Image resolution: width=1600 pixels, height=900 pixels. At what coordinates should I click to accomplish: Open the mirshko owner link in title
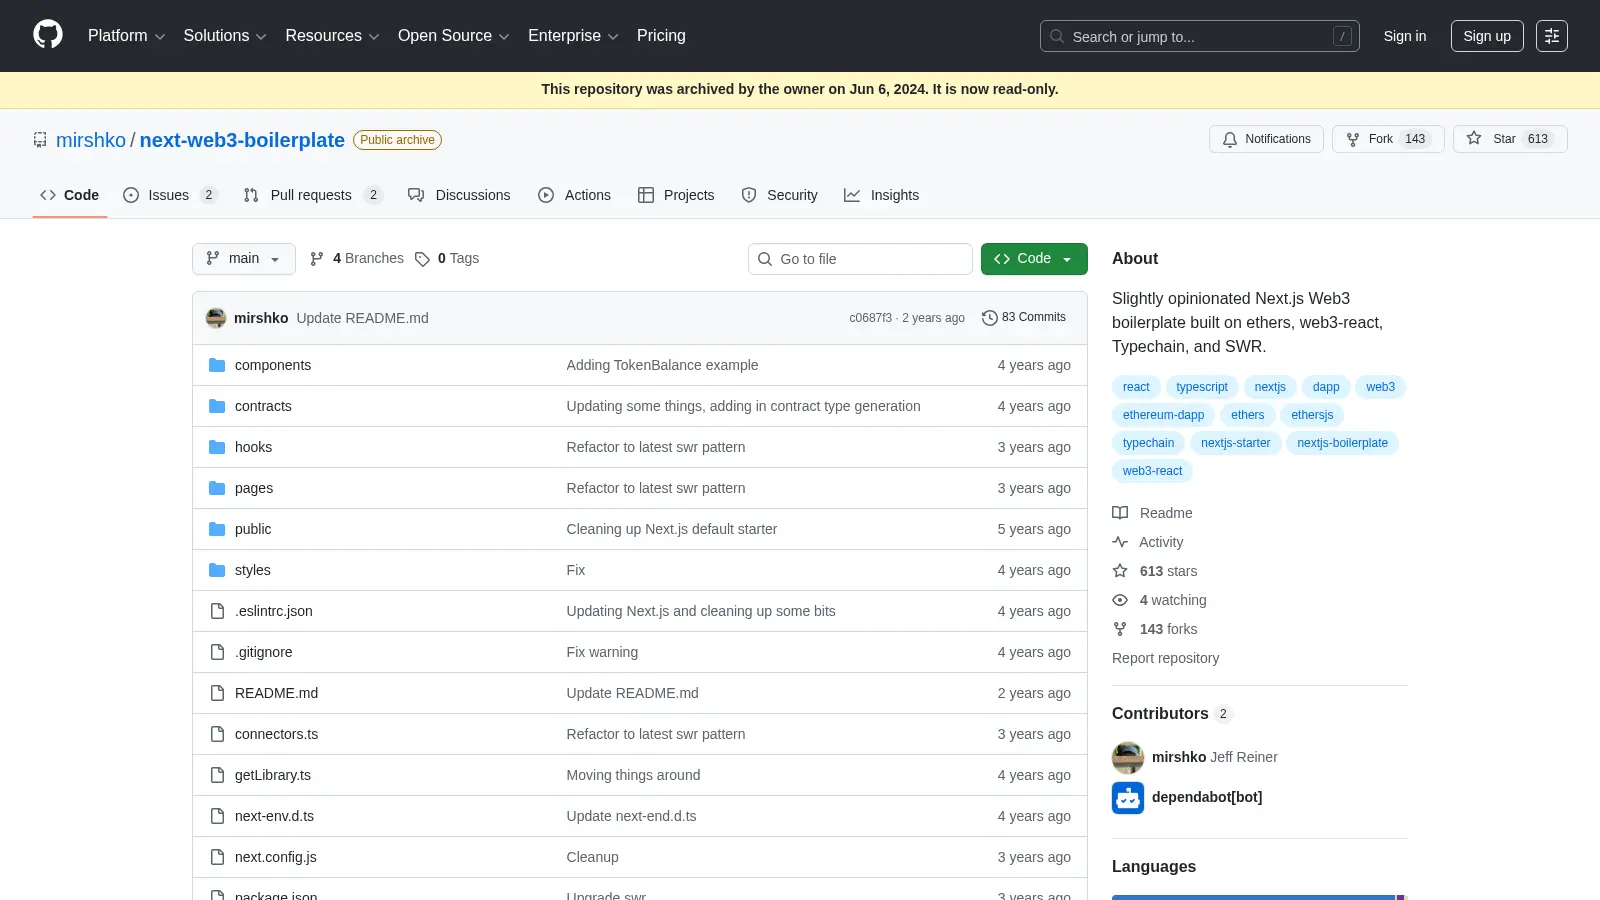(91, 140)
